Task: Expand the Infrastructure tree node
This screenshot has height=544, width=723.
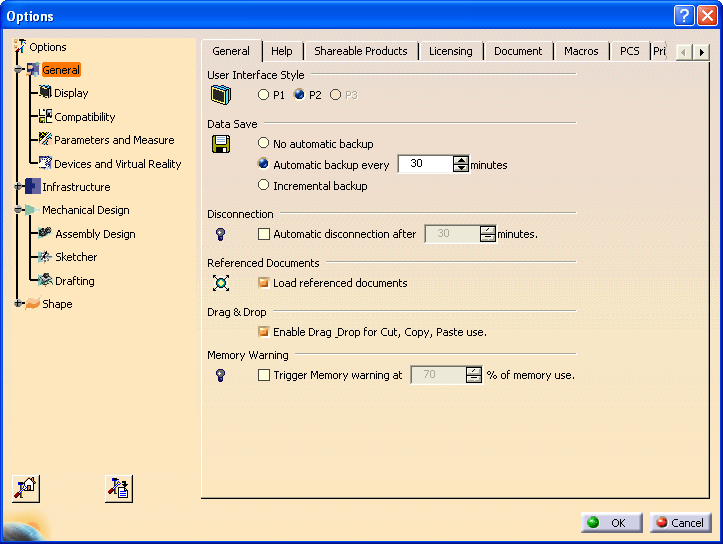Action: [x=17, y=187]
